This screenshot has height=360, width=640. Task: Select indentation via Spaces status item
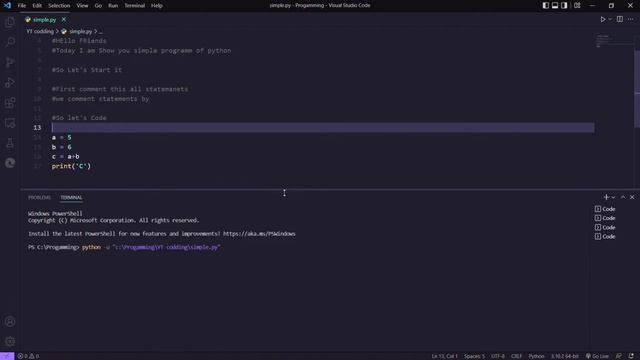tap(474, 356)
